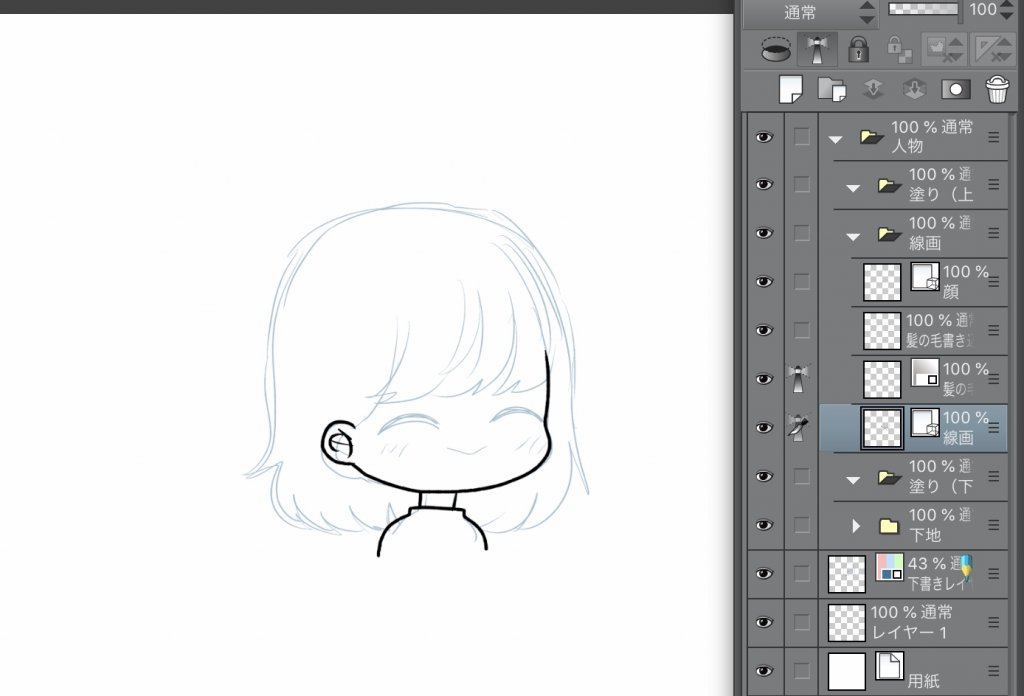This screenshot has height=696, width=1024.
Task: Click the create layer mask icon
Action: [x=955, y=89]
